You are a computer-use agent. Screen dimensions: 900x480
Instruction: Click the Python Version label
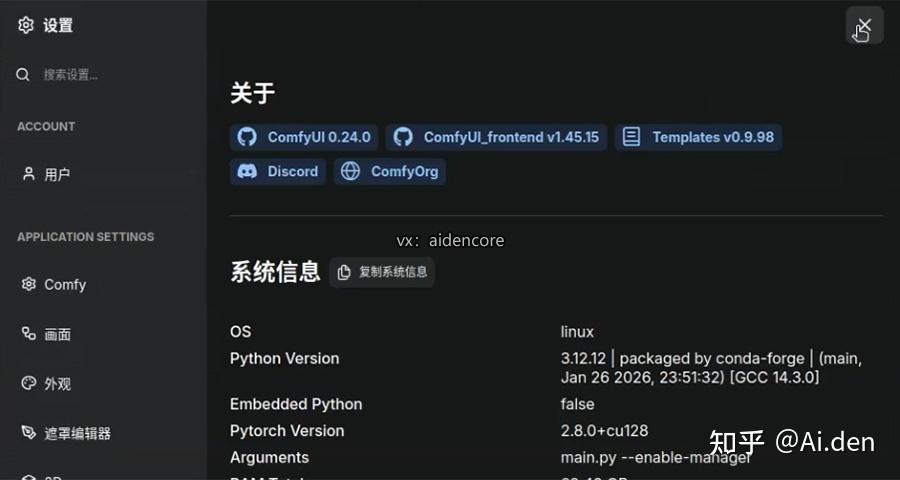(285, 358)
